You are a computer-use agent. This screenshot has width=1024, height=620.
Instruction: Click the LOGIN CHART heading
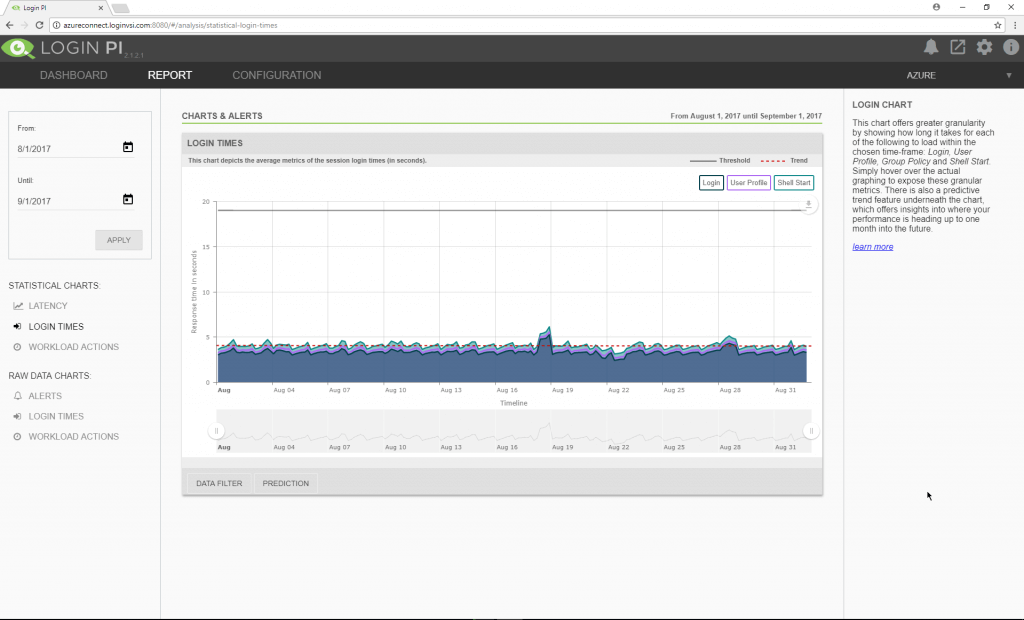(882, 105)
